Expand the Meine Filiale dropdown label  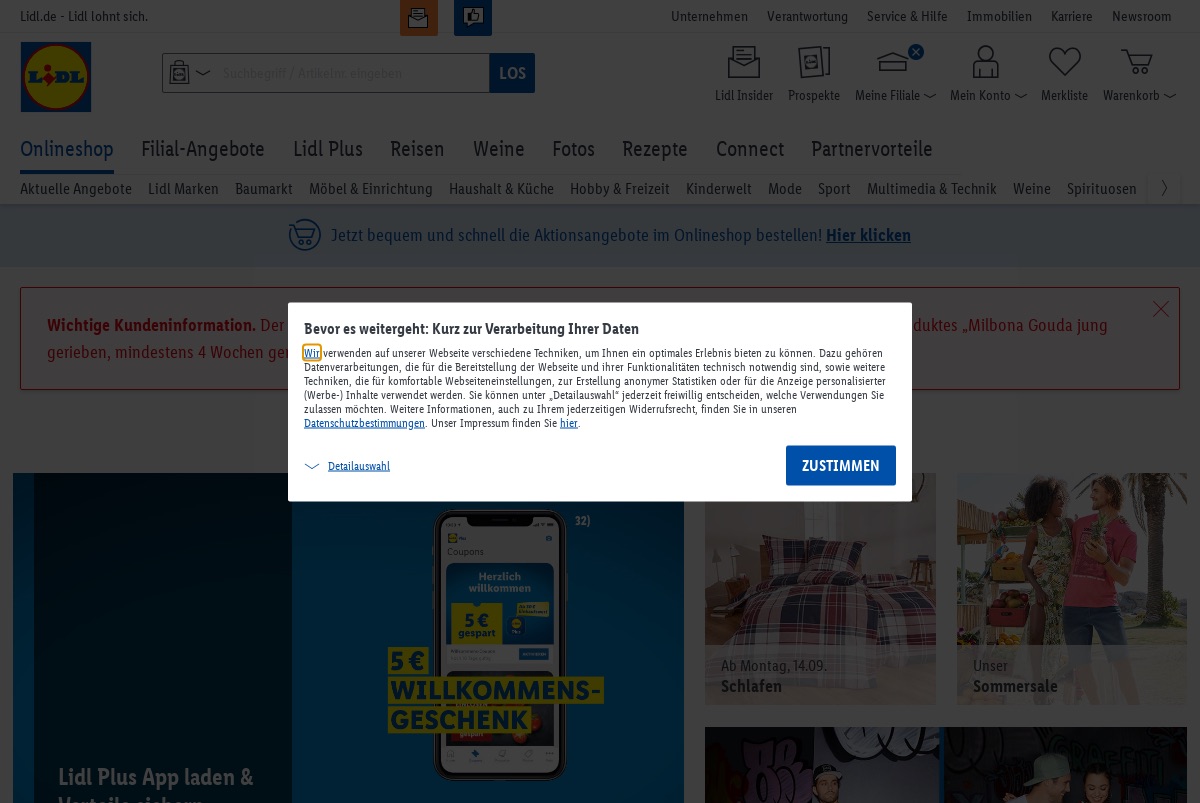[x=895, y=96]
